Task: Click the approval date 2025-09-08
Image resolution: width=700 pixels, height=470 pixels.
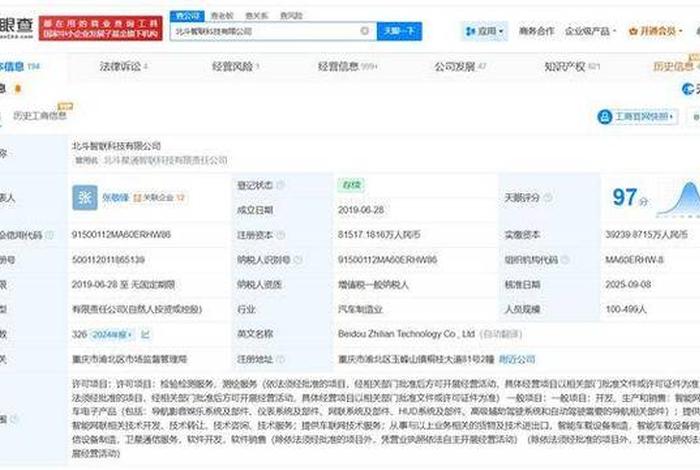Action: (628, 285)
